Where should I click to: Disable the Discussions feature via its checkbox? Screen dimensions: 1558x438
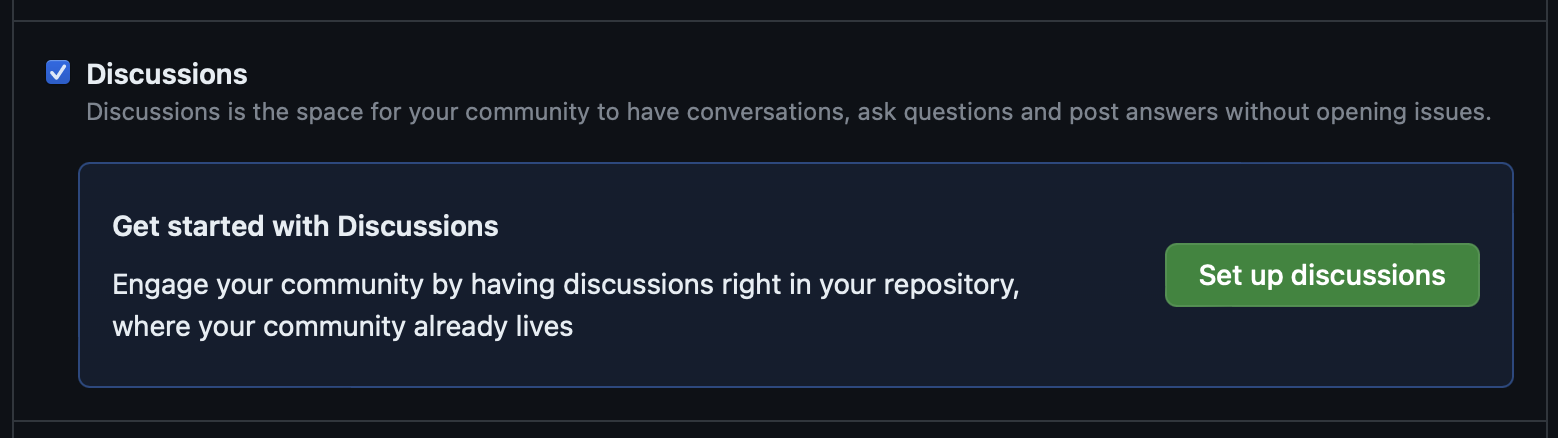(x=58, y=73)
